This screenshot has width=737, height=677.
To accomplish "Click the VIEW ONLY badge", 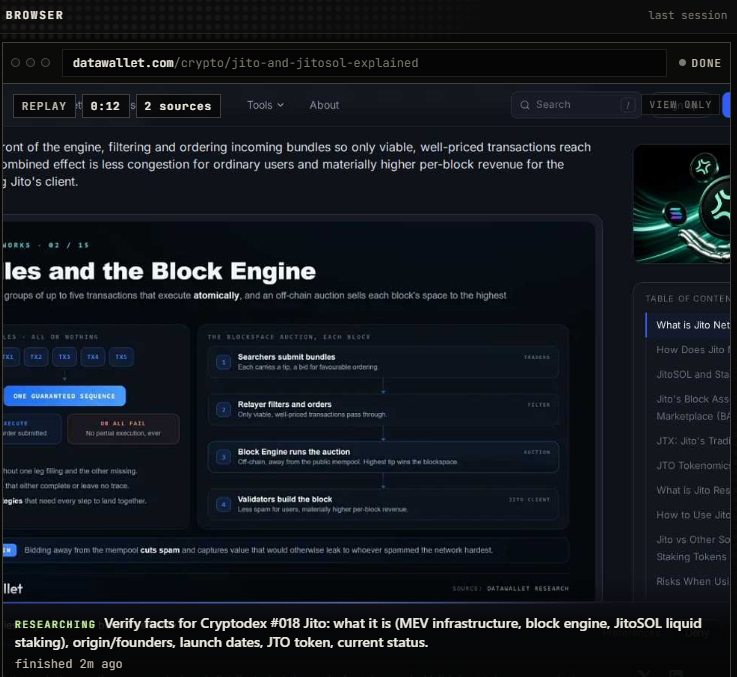I will click(680, 104).
